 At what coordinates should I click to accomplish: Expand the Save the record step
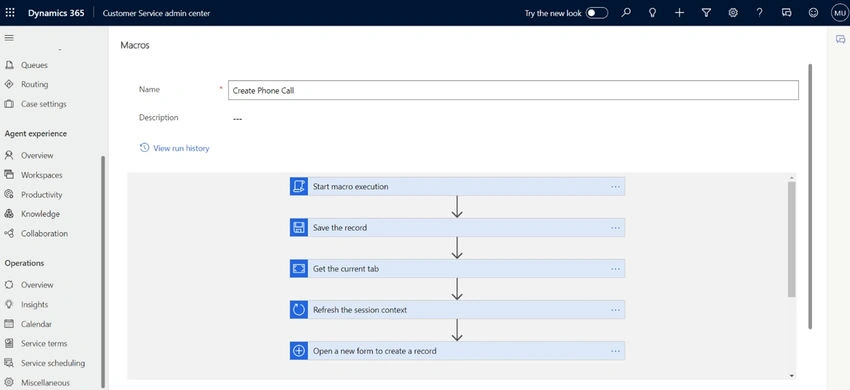pyautogui.click(x=457, y=227)
